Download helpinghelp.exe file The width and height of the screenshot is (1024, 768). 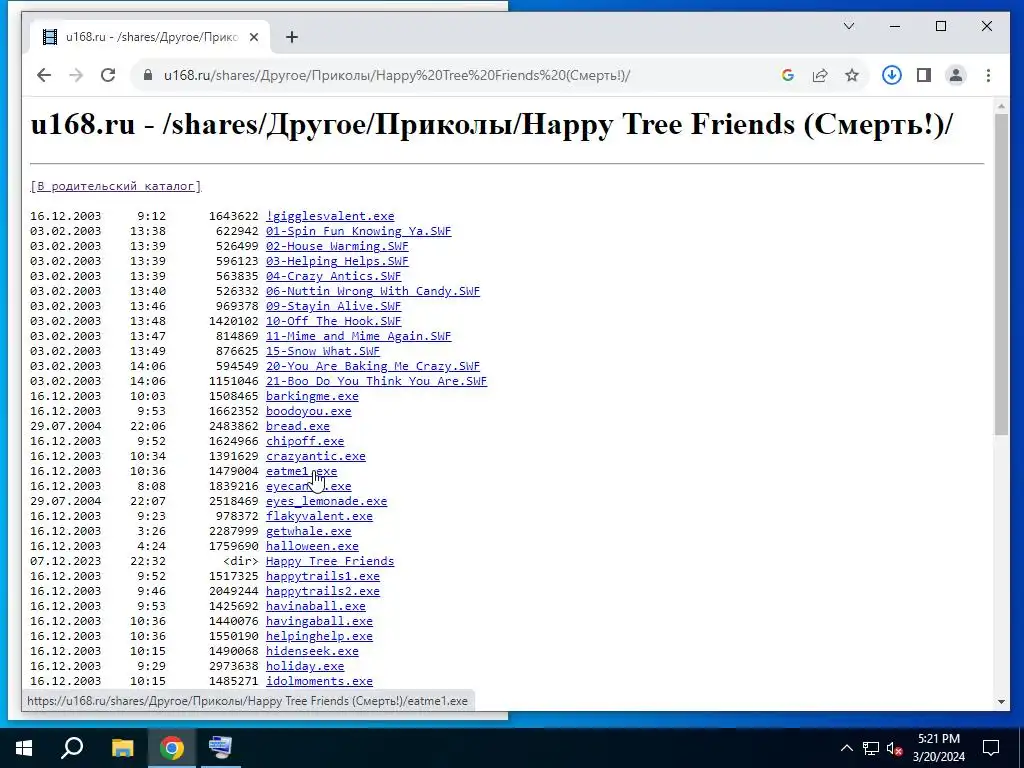coord(319,637)
